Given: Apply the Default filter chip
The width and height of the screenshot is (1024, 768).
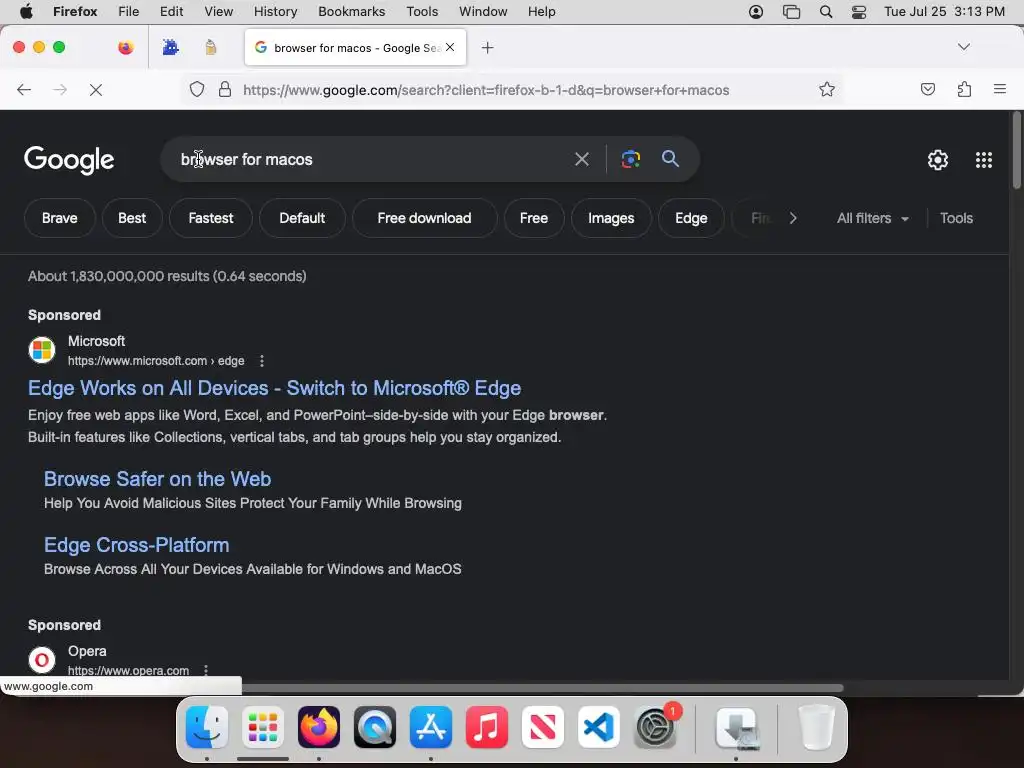Looking at the screenshot, I should pos(302,218).
